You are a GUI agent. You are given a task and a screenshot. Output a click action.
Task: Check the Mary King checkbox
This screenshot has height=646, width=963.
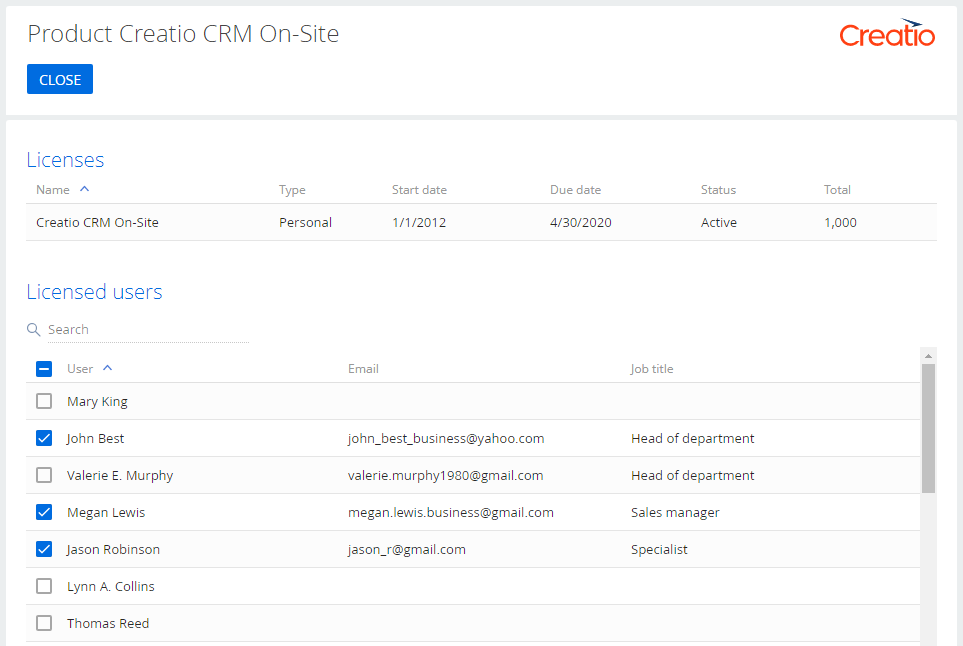click(x=44, y=401)
